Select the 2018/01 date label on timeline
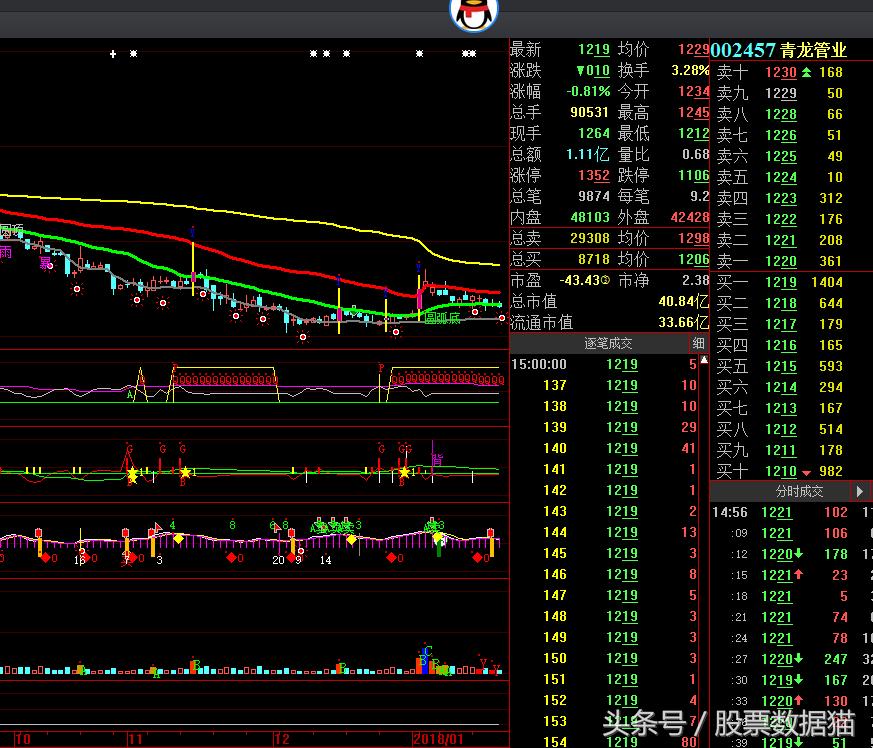This screenshot has height=748, width=873. (x=438, y=738)
